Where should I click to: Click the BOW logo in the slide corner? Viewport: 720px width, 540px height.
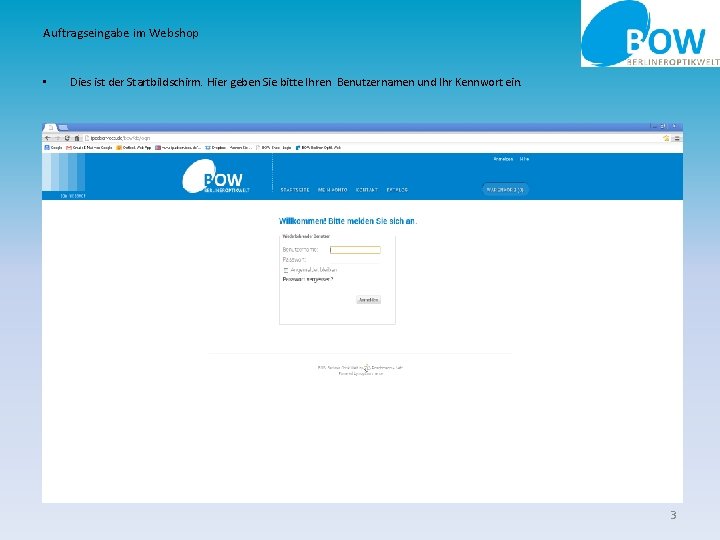coord(650,34)
